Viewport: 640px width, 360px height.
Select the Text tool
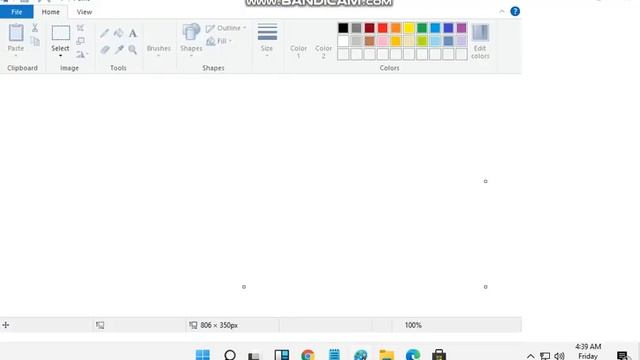[x=133, y=33]
